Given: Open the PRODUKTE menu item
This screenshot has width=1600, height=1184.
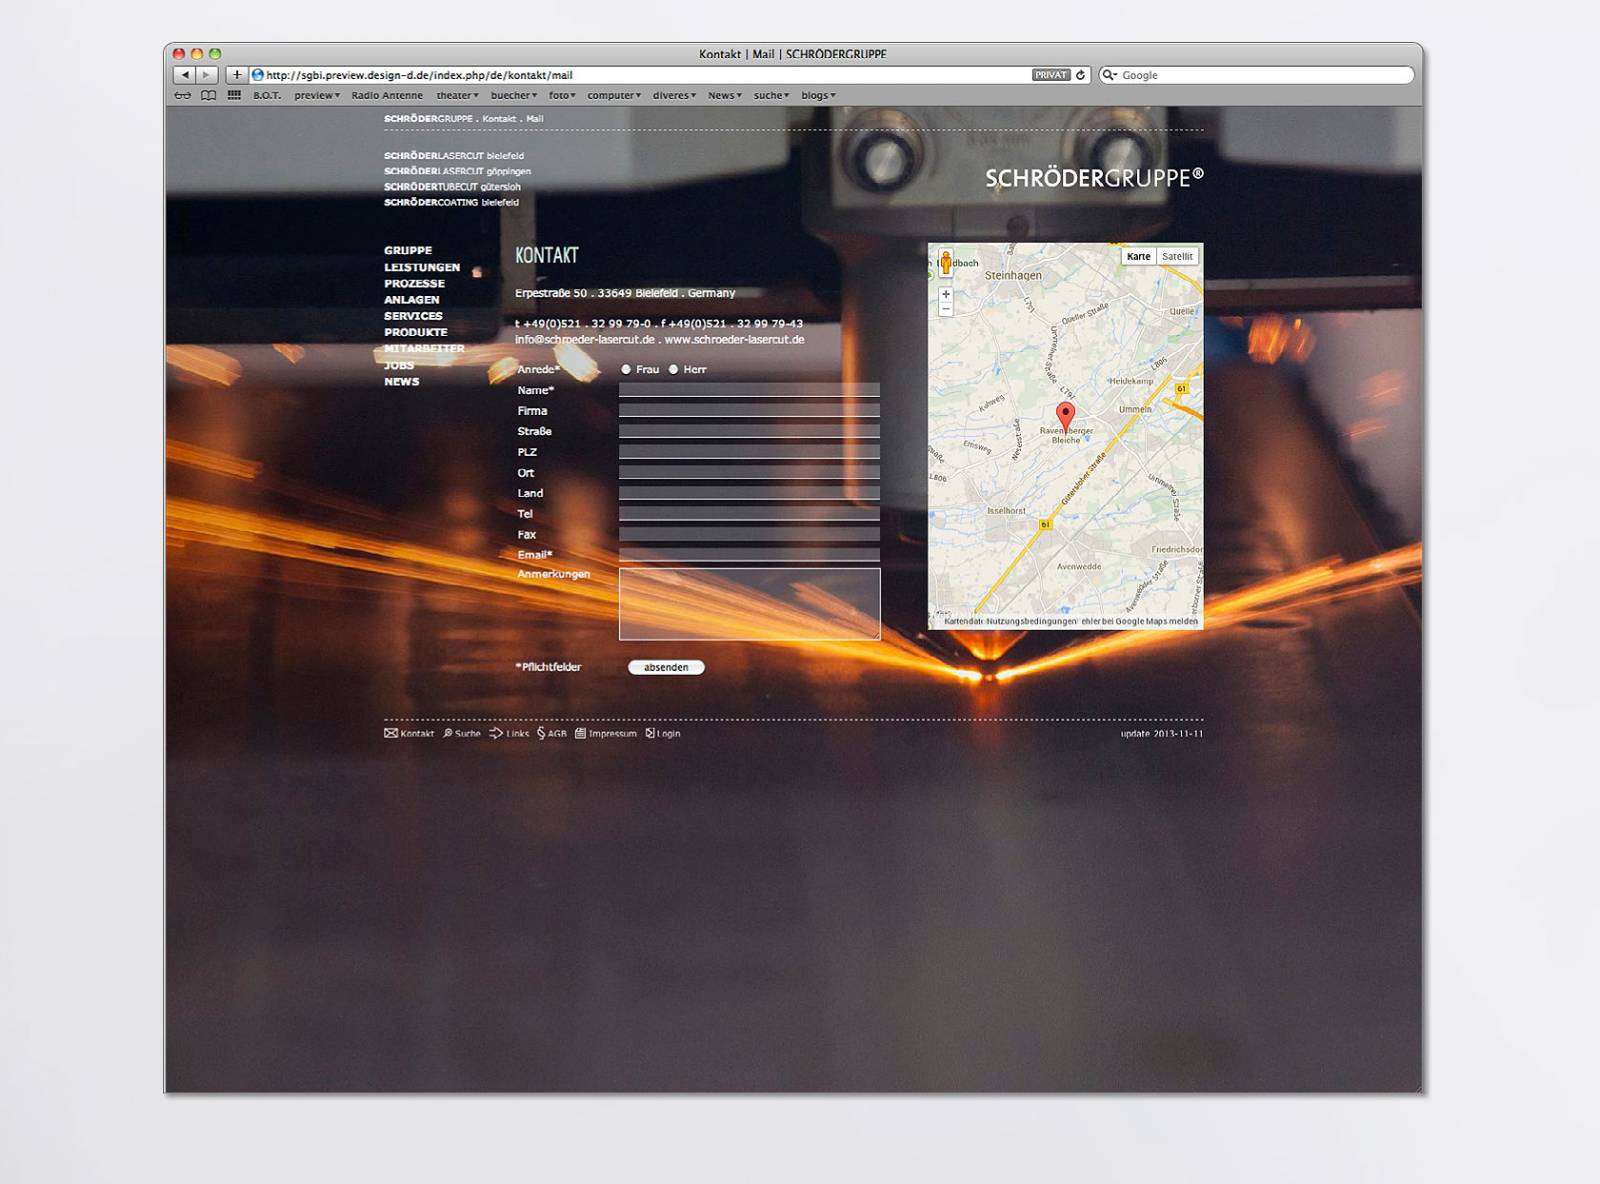Looking at the screenshot, I should point(416,332).
